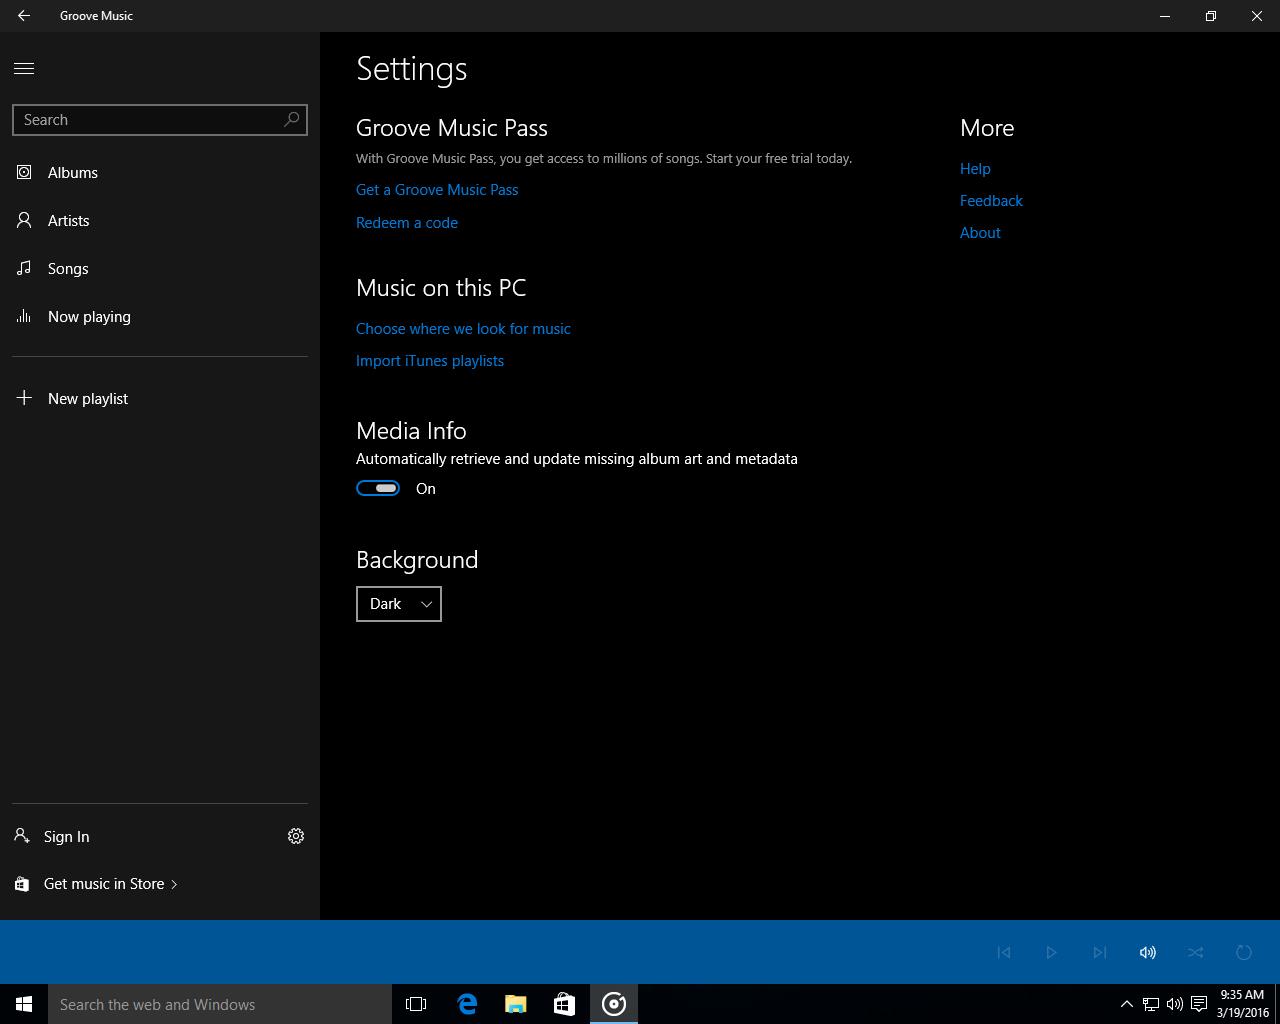Click the Groove Music taskbar icon
Viewport: 1280px width, 1024px height.
coord(614,1004)
